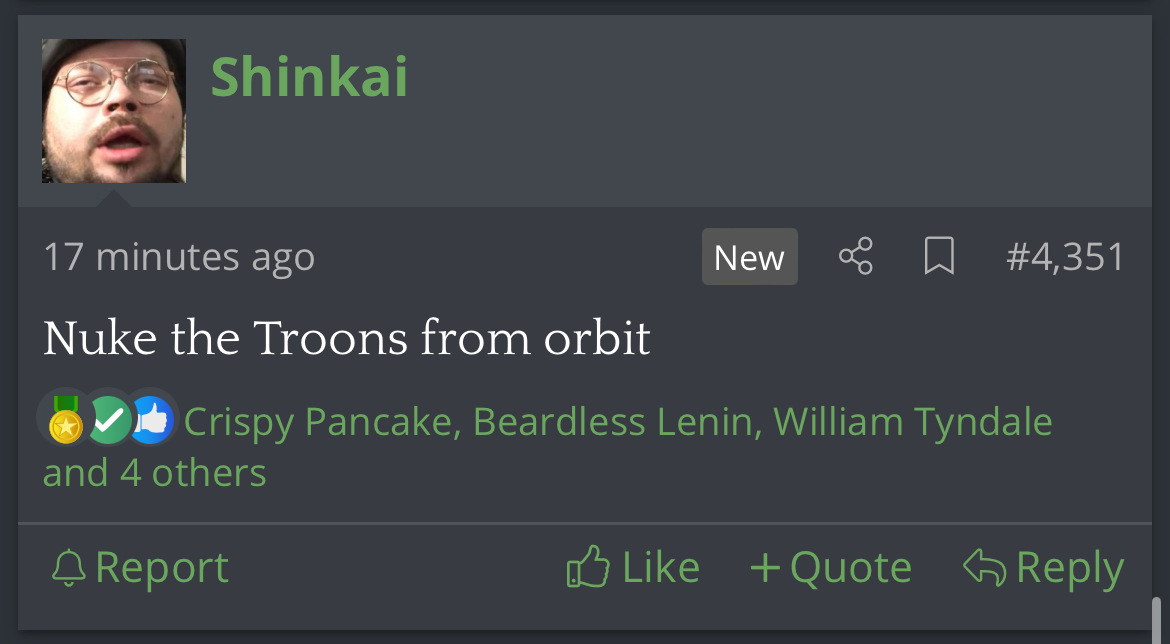Show the "and 4 others" reactions list
Viewport: 1170px width, 644px height.
(x=154, y=473)
